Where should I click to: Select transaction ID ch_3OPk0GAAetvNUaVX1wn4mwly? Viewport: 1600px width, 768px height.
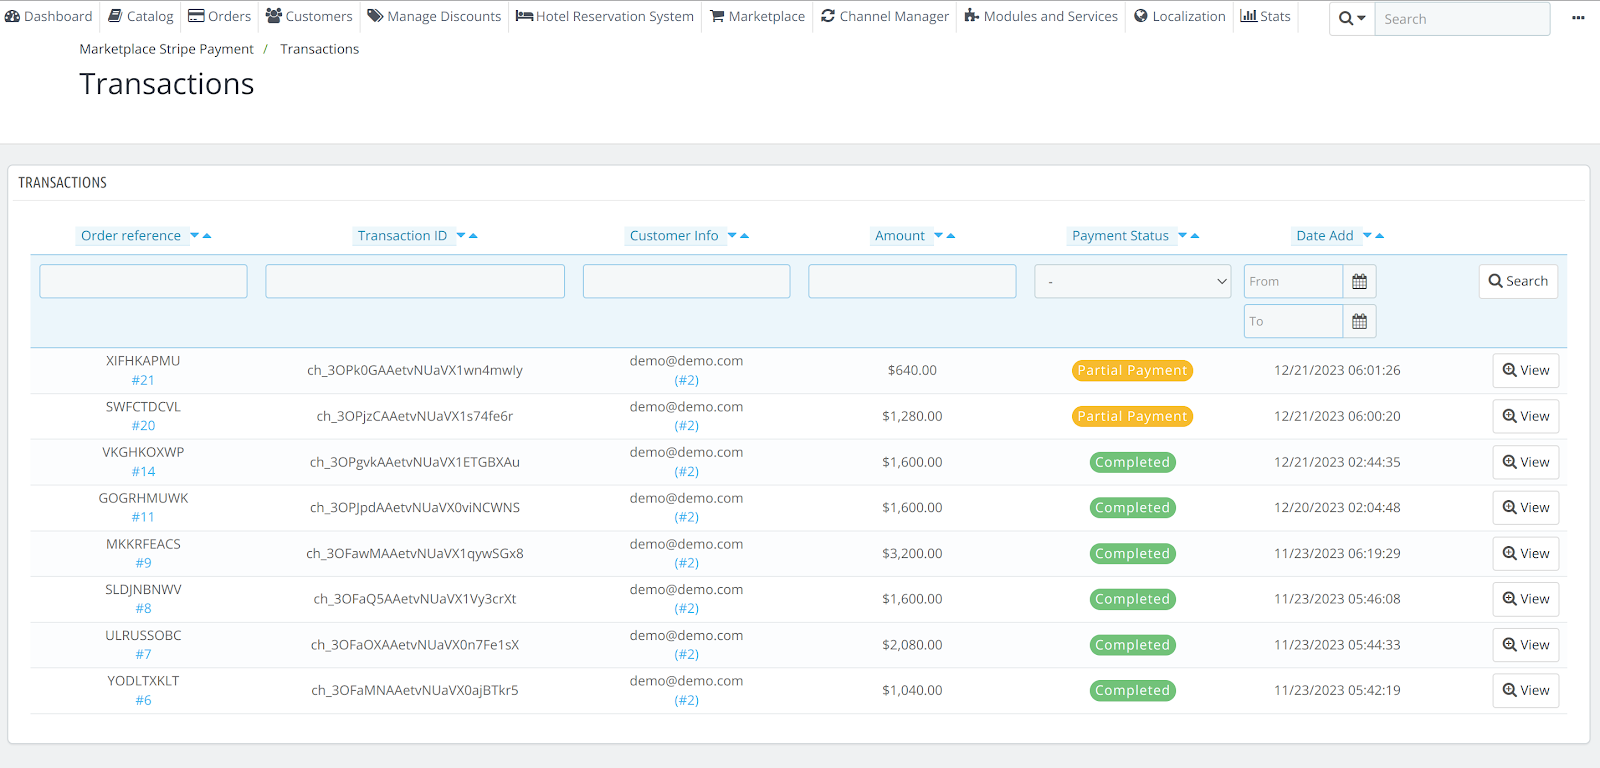coord(415,371)
